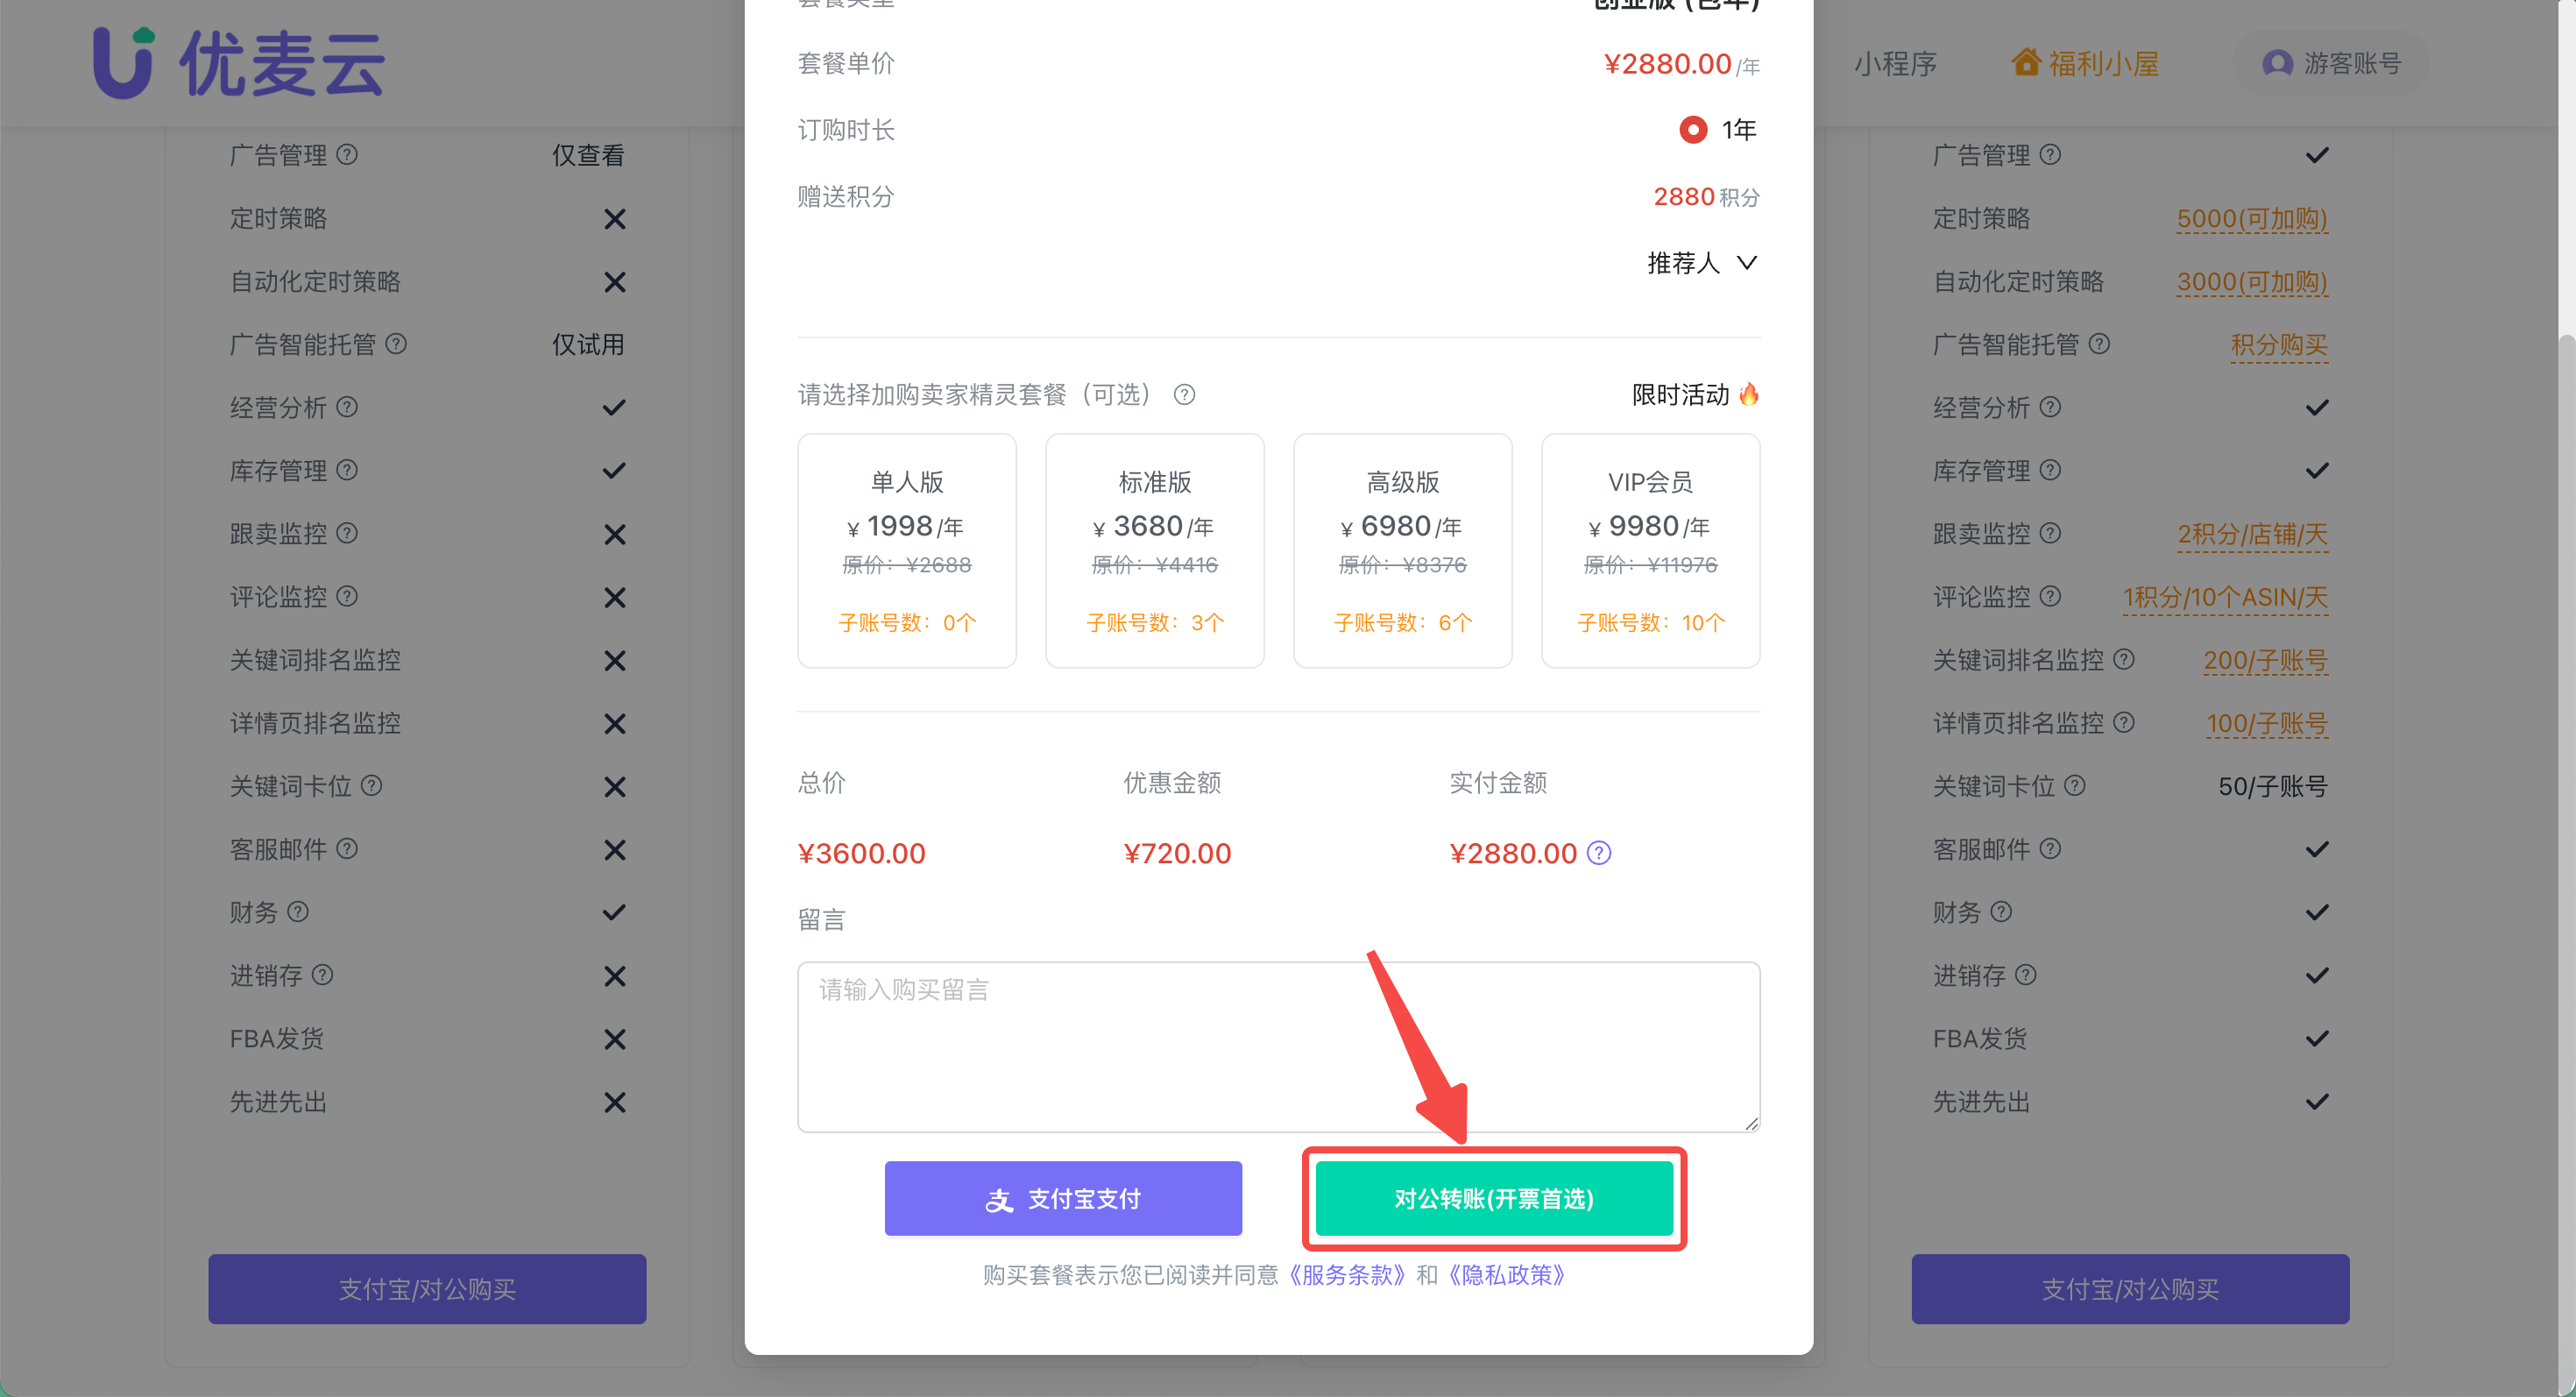Open the 福利小屋 nav item
This screenshot has width=2576, height=1397.
point(2103,64)
